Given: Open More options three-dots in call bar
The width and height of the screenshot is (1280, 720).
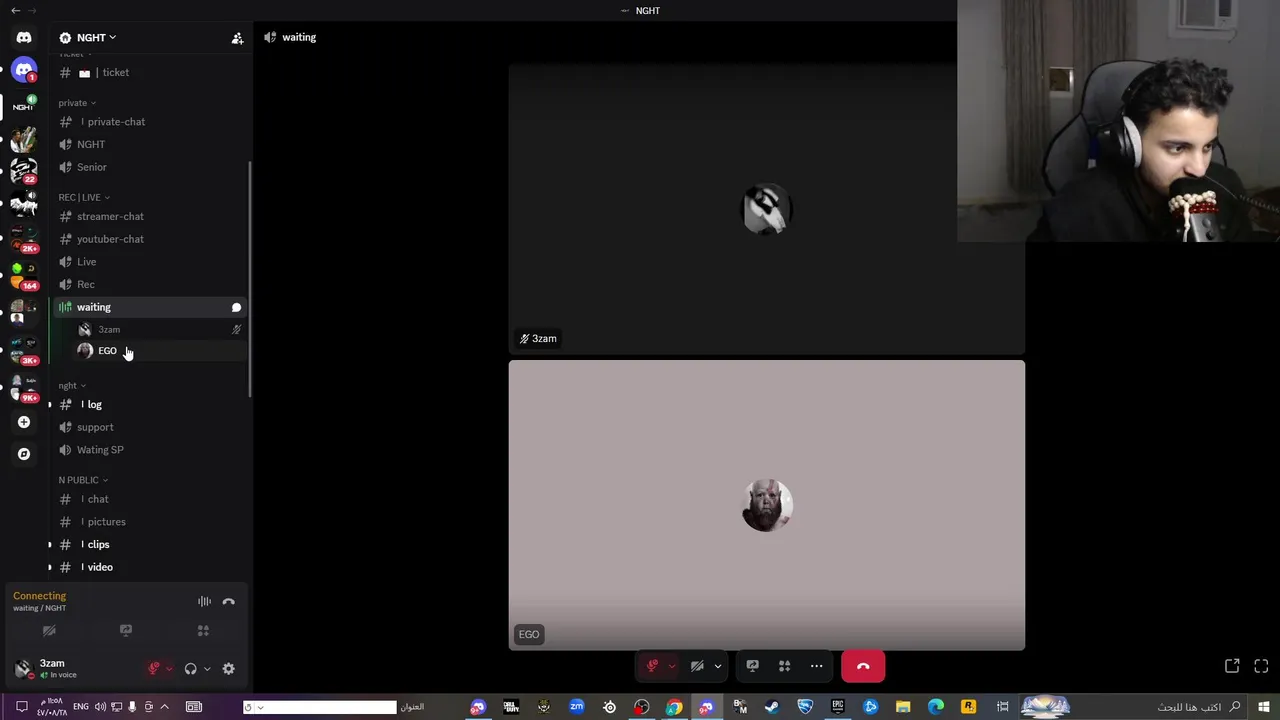Looking at the screenshot, I should pos(817,666).
